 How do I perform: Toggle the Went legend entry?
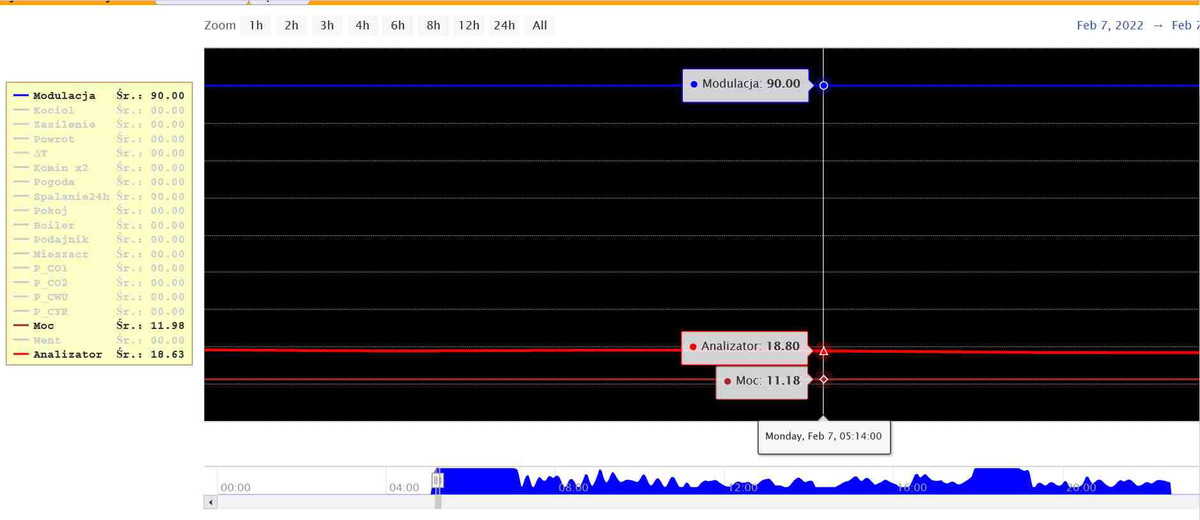(47, 341)
